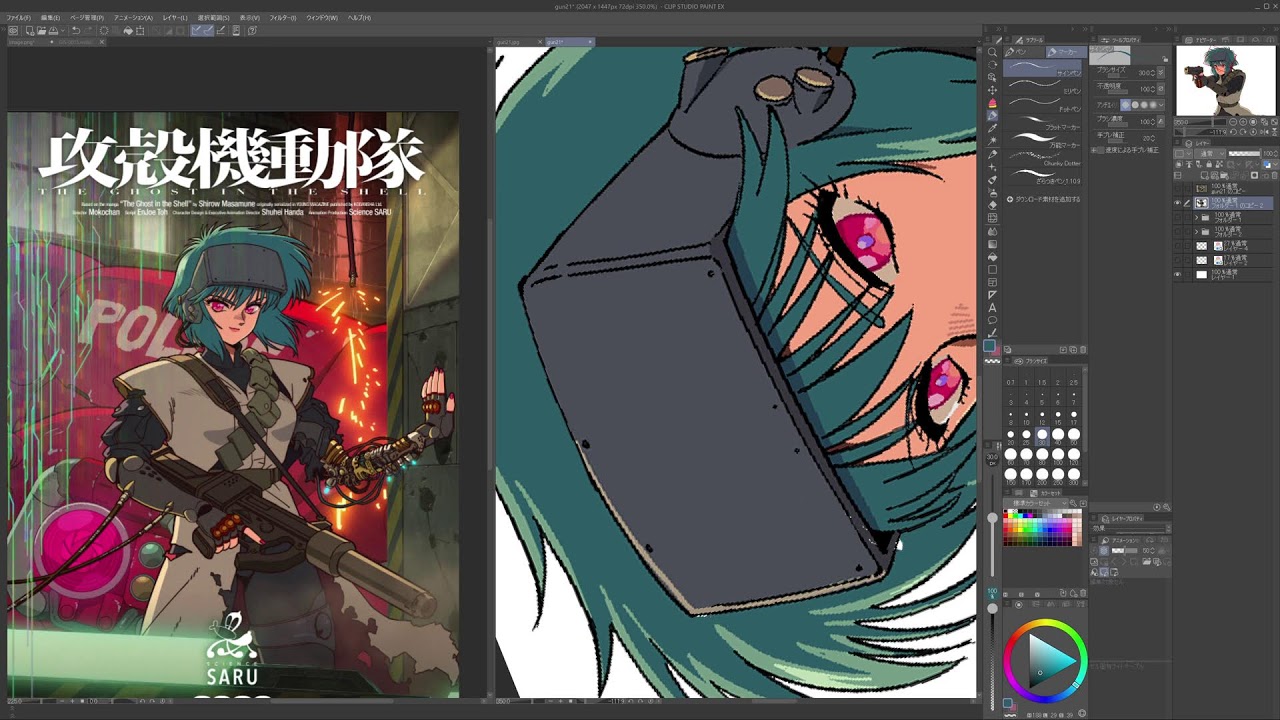
Task: Expand the フォルダー 2 layer folder
Action: coord(1197,231)
